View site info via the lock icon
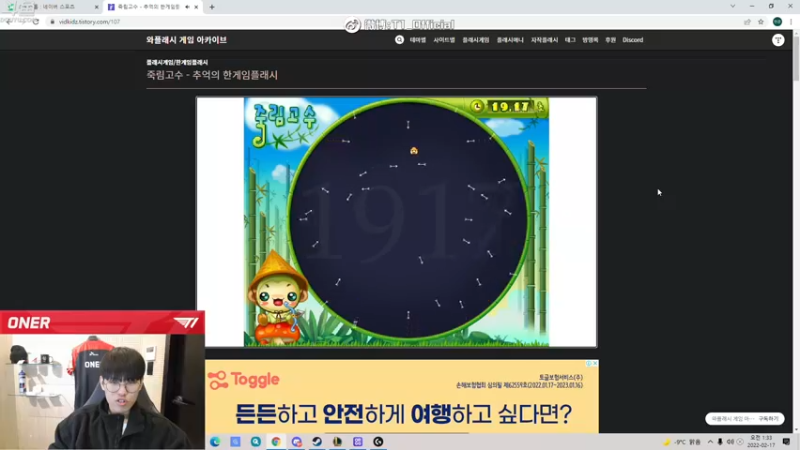 coord(52,22)
